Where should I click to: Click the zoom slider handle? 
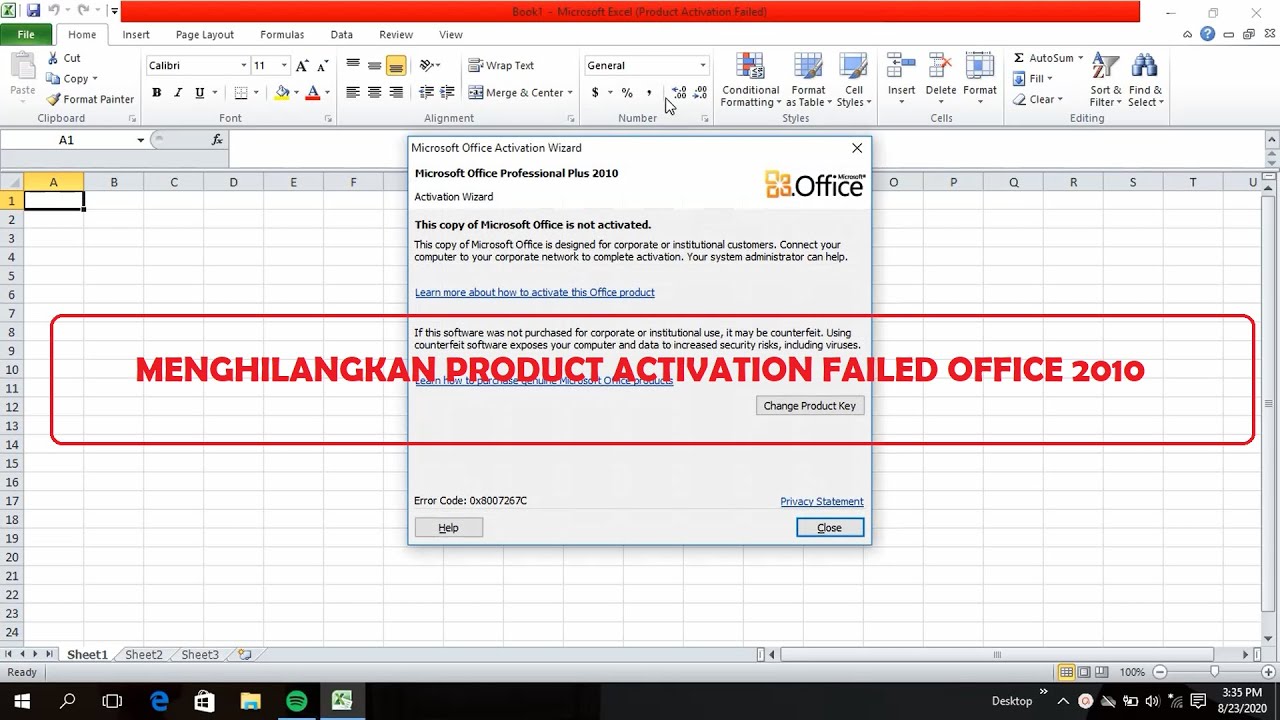(x=1214, y=672)
